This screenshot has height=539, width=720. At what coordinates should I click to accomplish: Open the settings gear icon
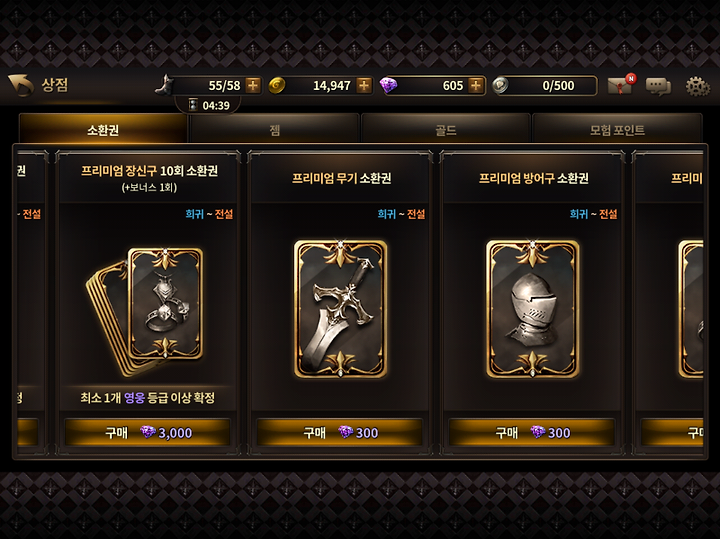697,86
